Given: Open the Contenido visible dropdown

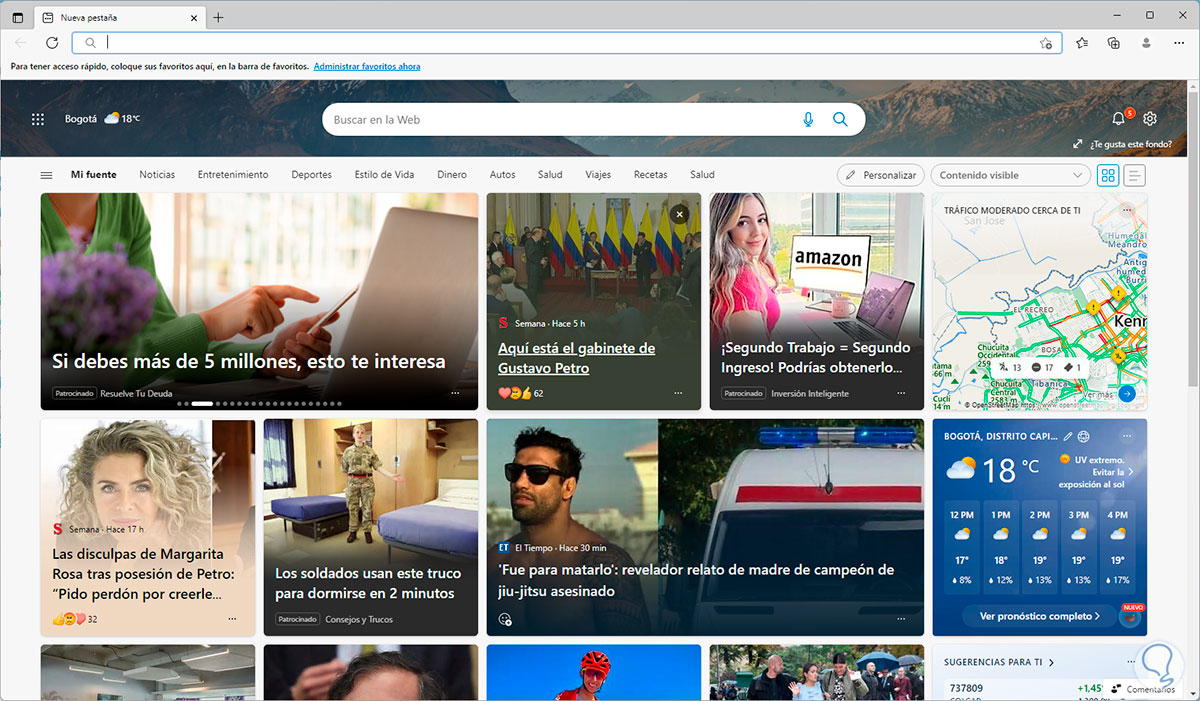Looking at the screenshot, I should 1010,175.
